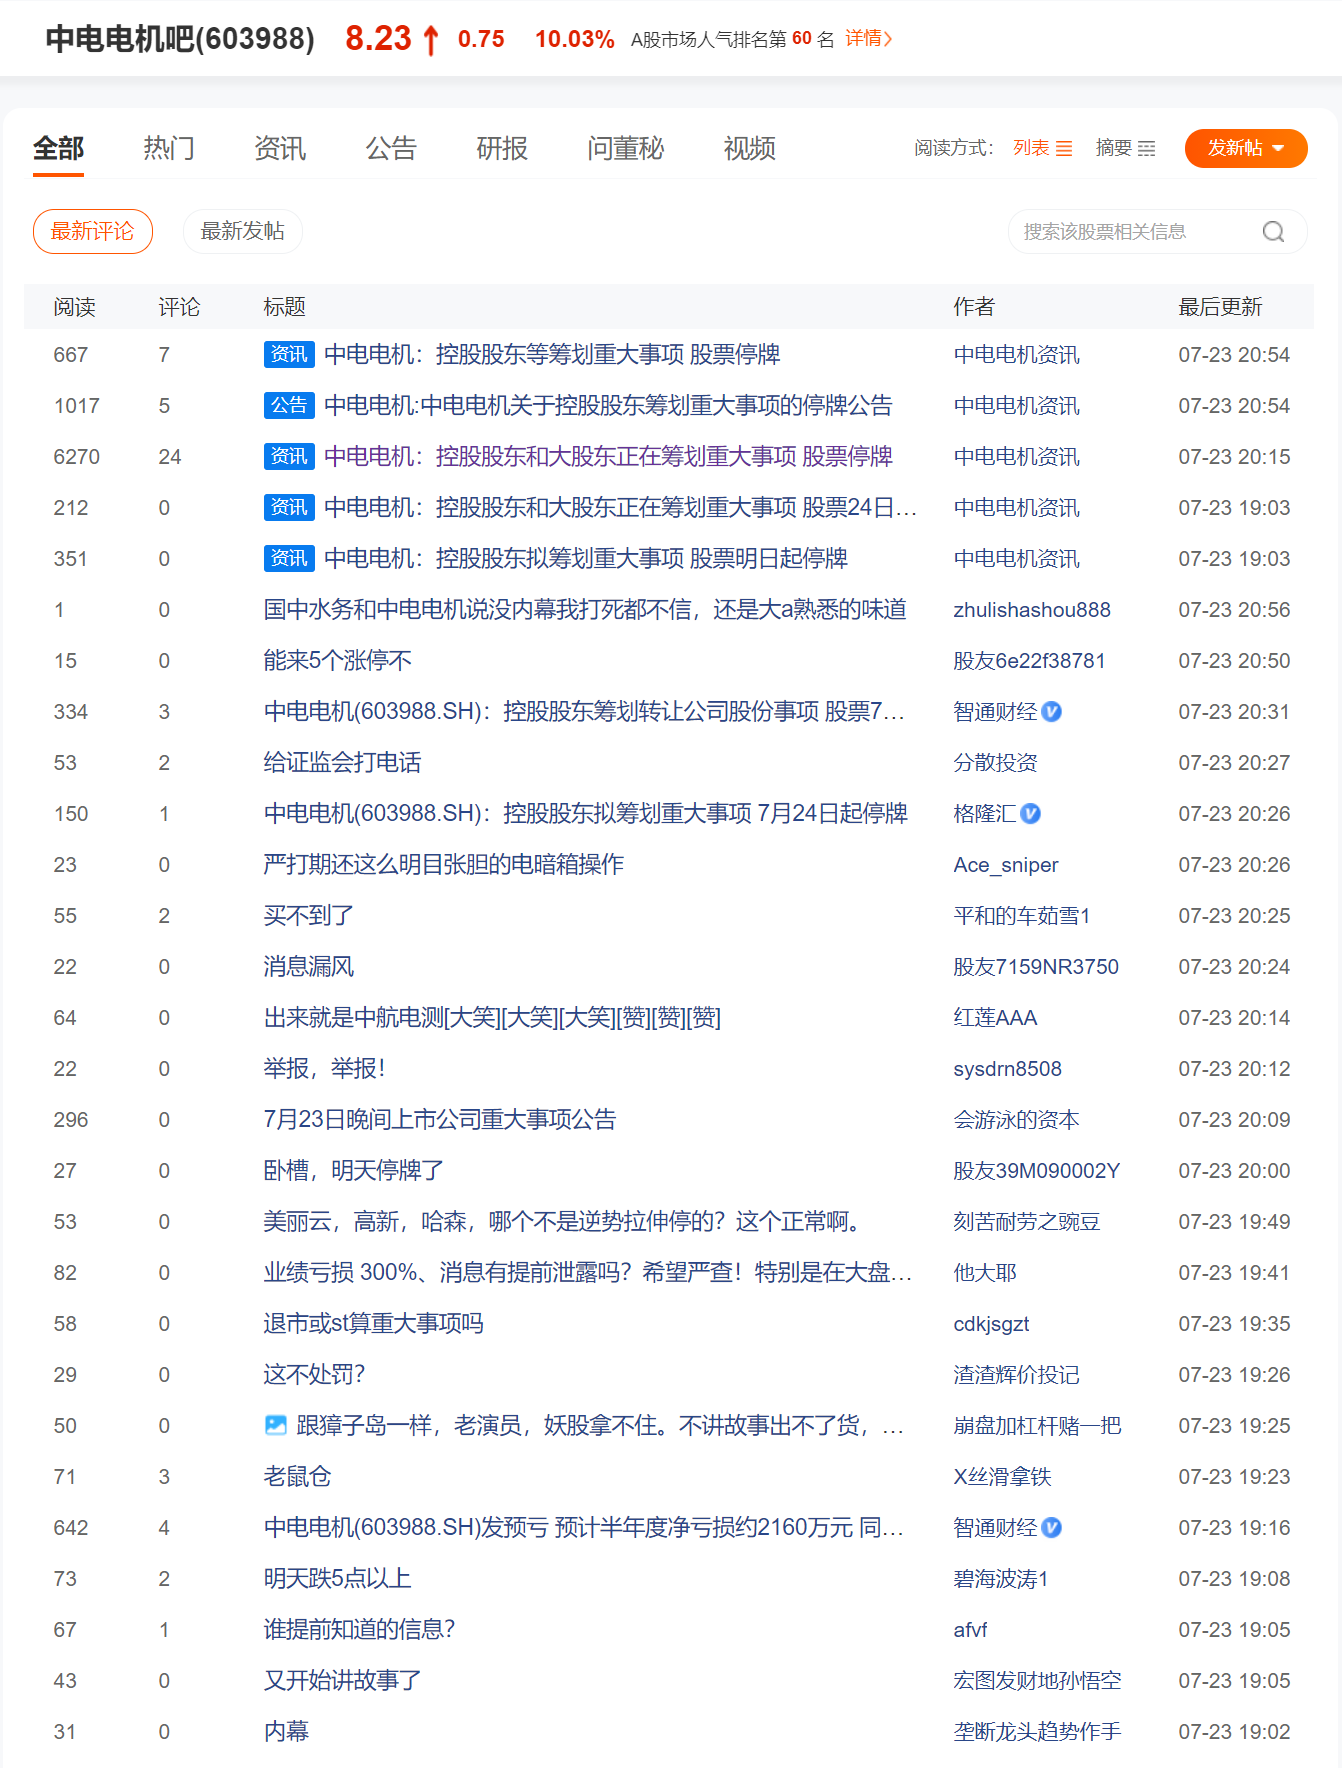Click 资讯 tag on the 6270-read post
Image resolution: width=1342 pixels, height=1768 pixels.
(289, 456)
